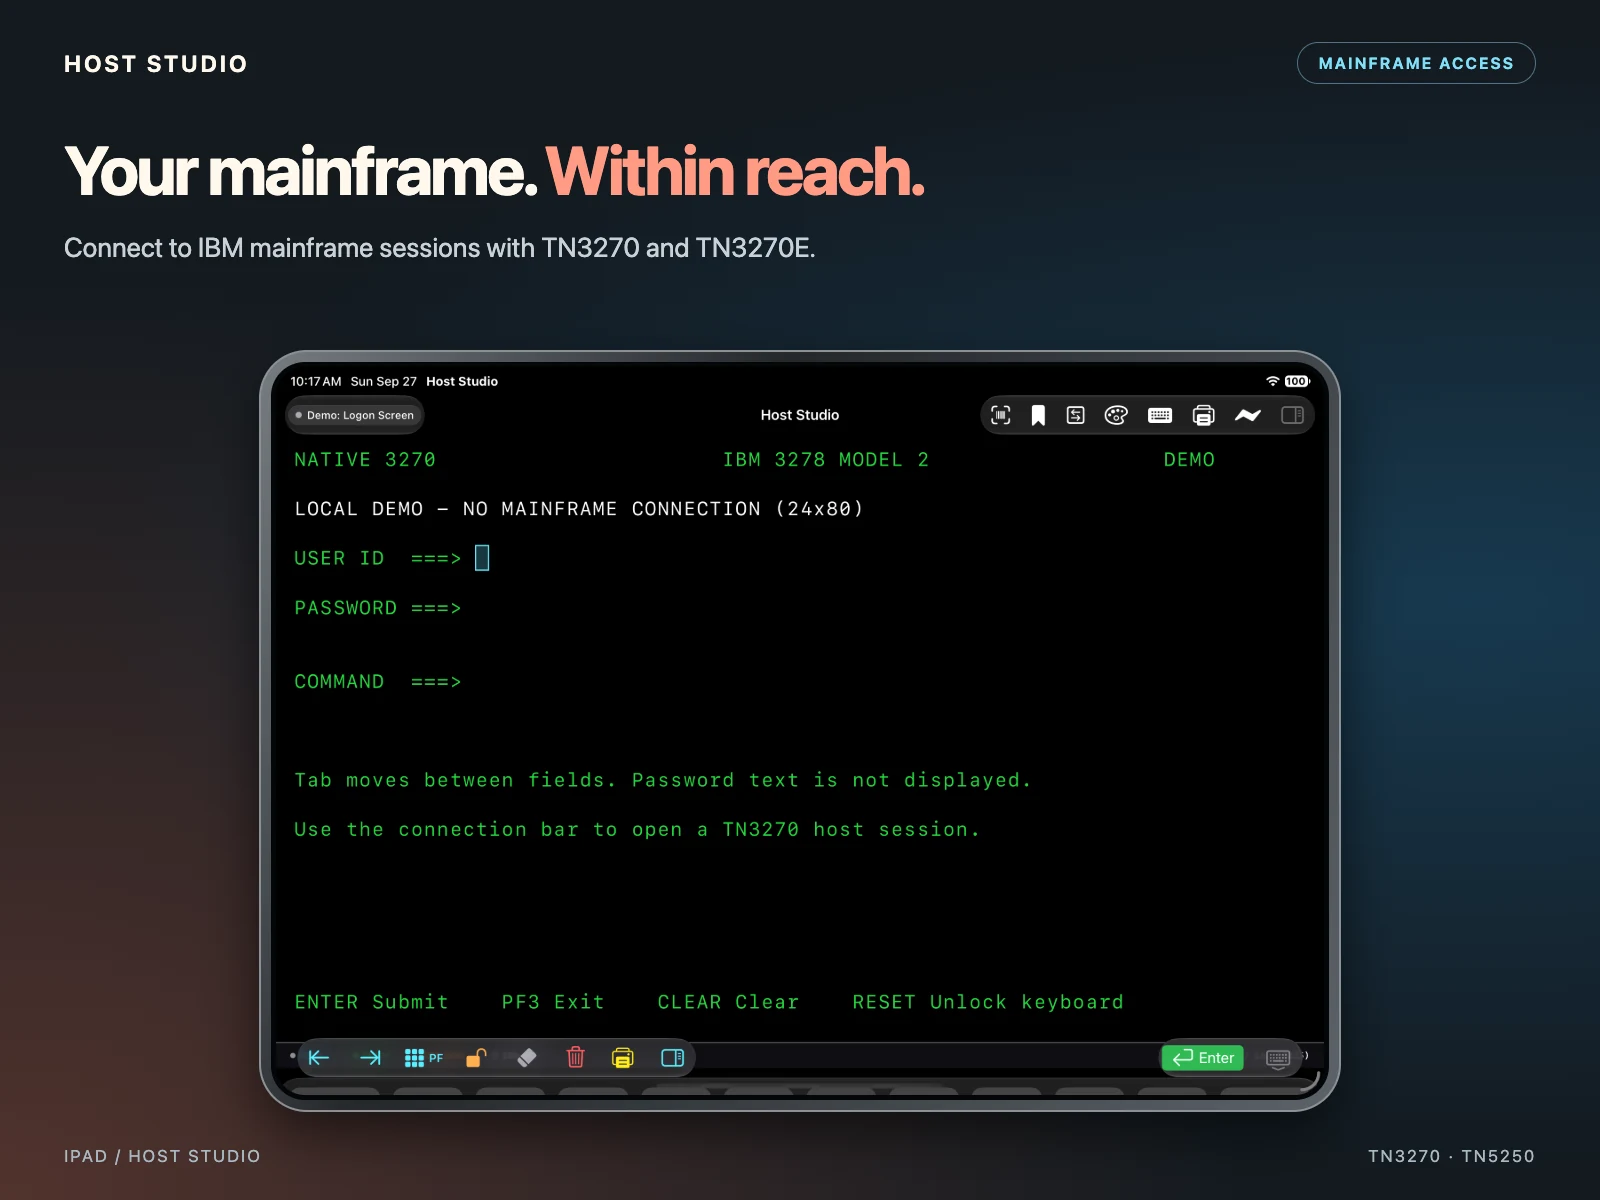1600x1200 pixels.
Task: Click the 'TN3270 · TN5250' footer text
Action: [1451, 1156]
